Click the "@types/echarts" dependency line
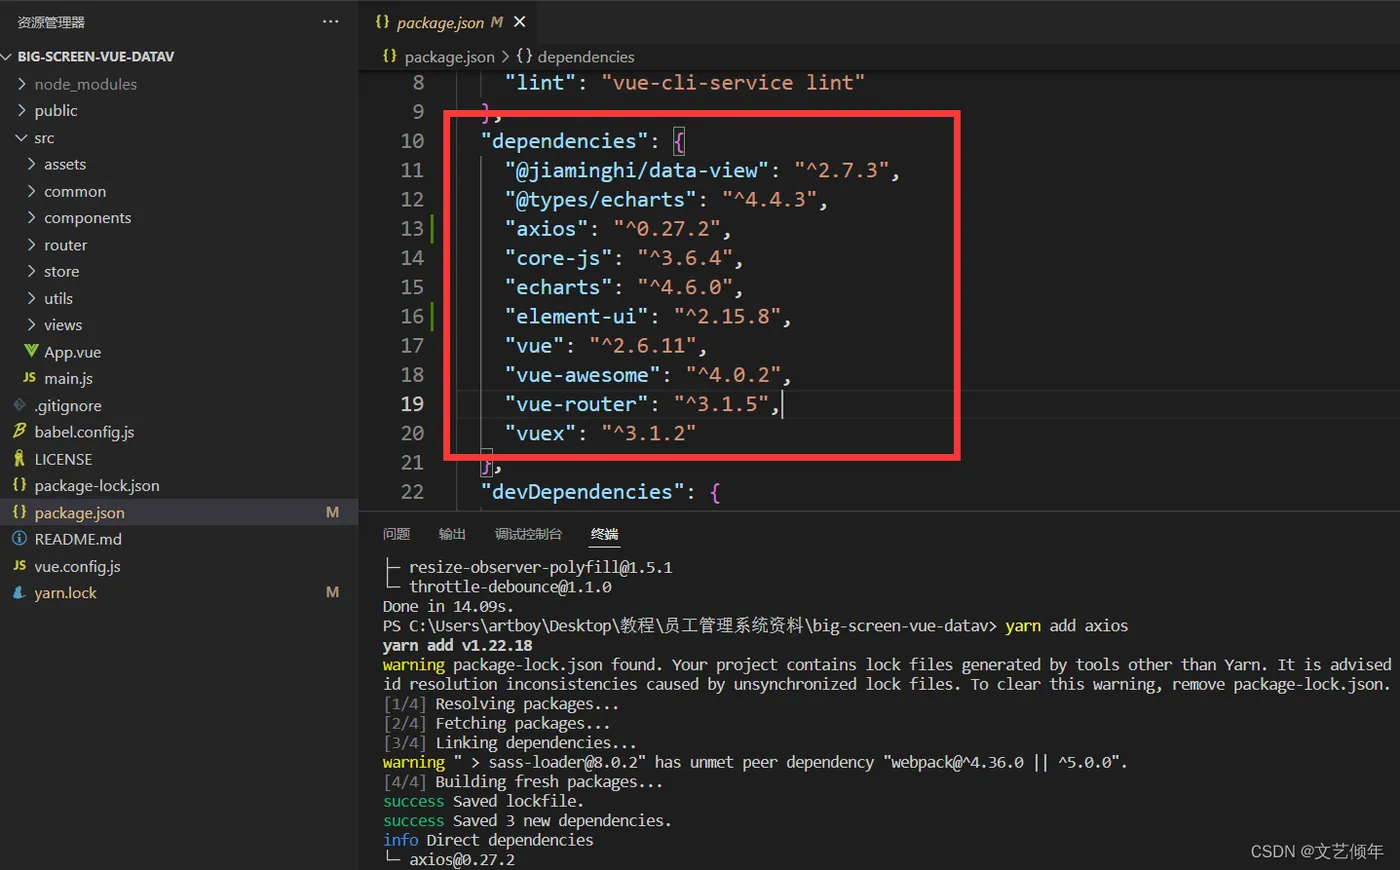 [x=667, y=200]
